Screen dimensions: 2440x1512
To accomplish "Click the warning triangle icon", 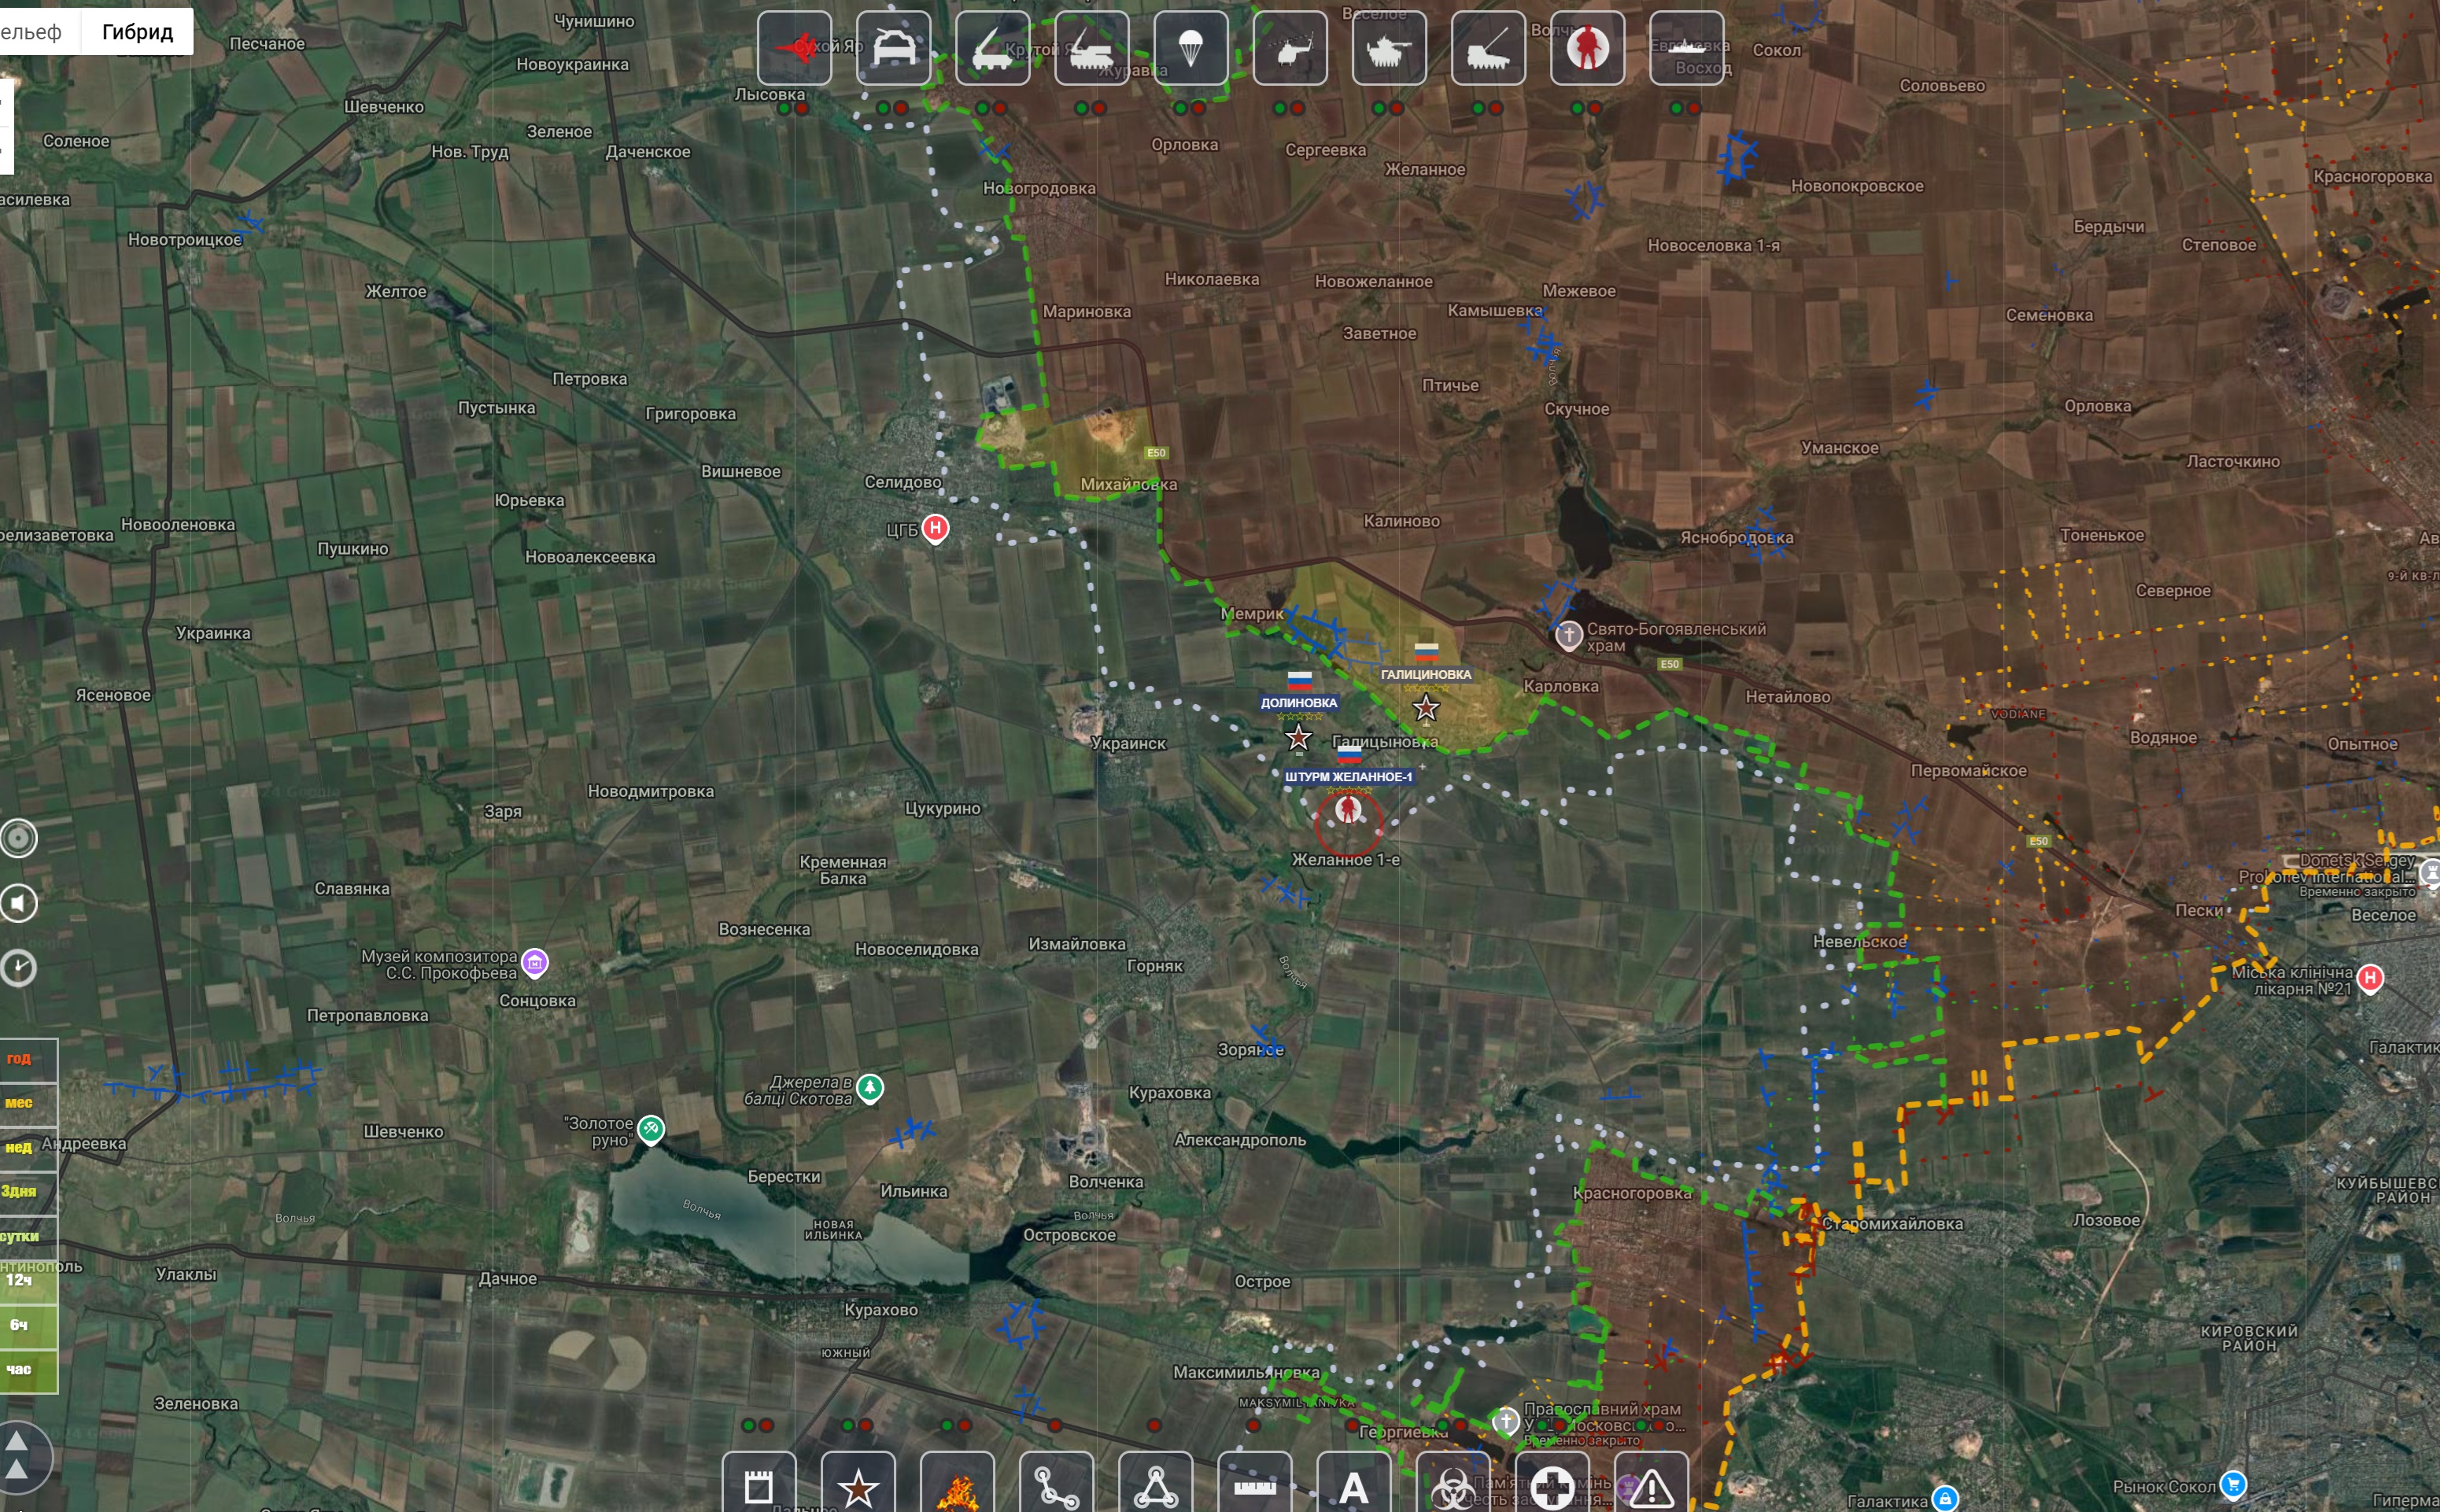I will point(1651,1488).
